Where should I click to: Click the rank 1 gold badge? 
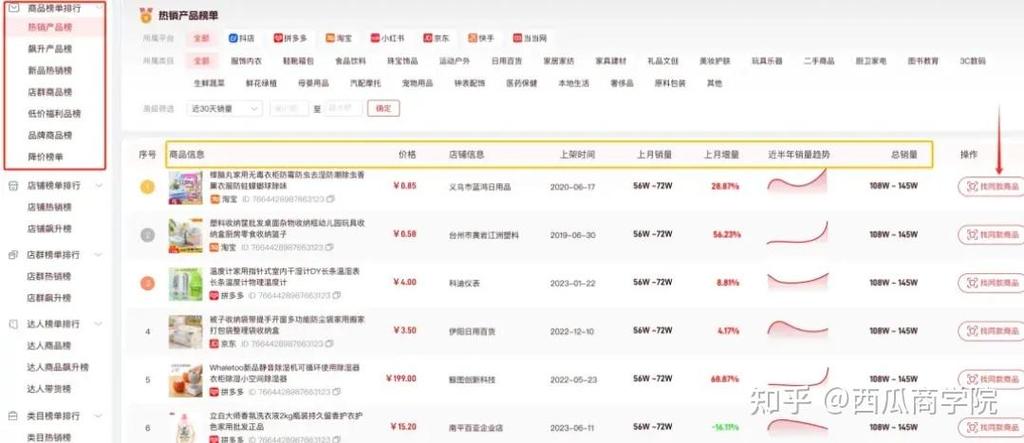(148, 188)
